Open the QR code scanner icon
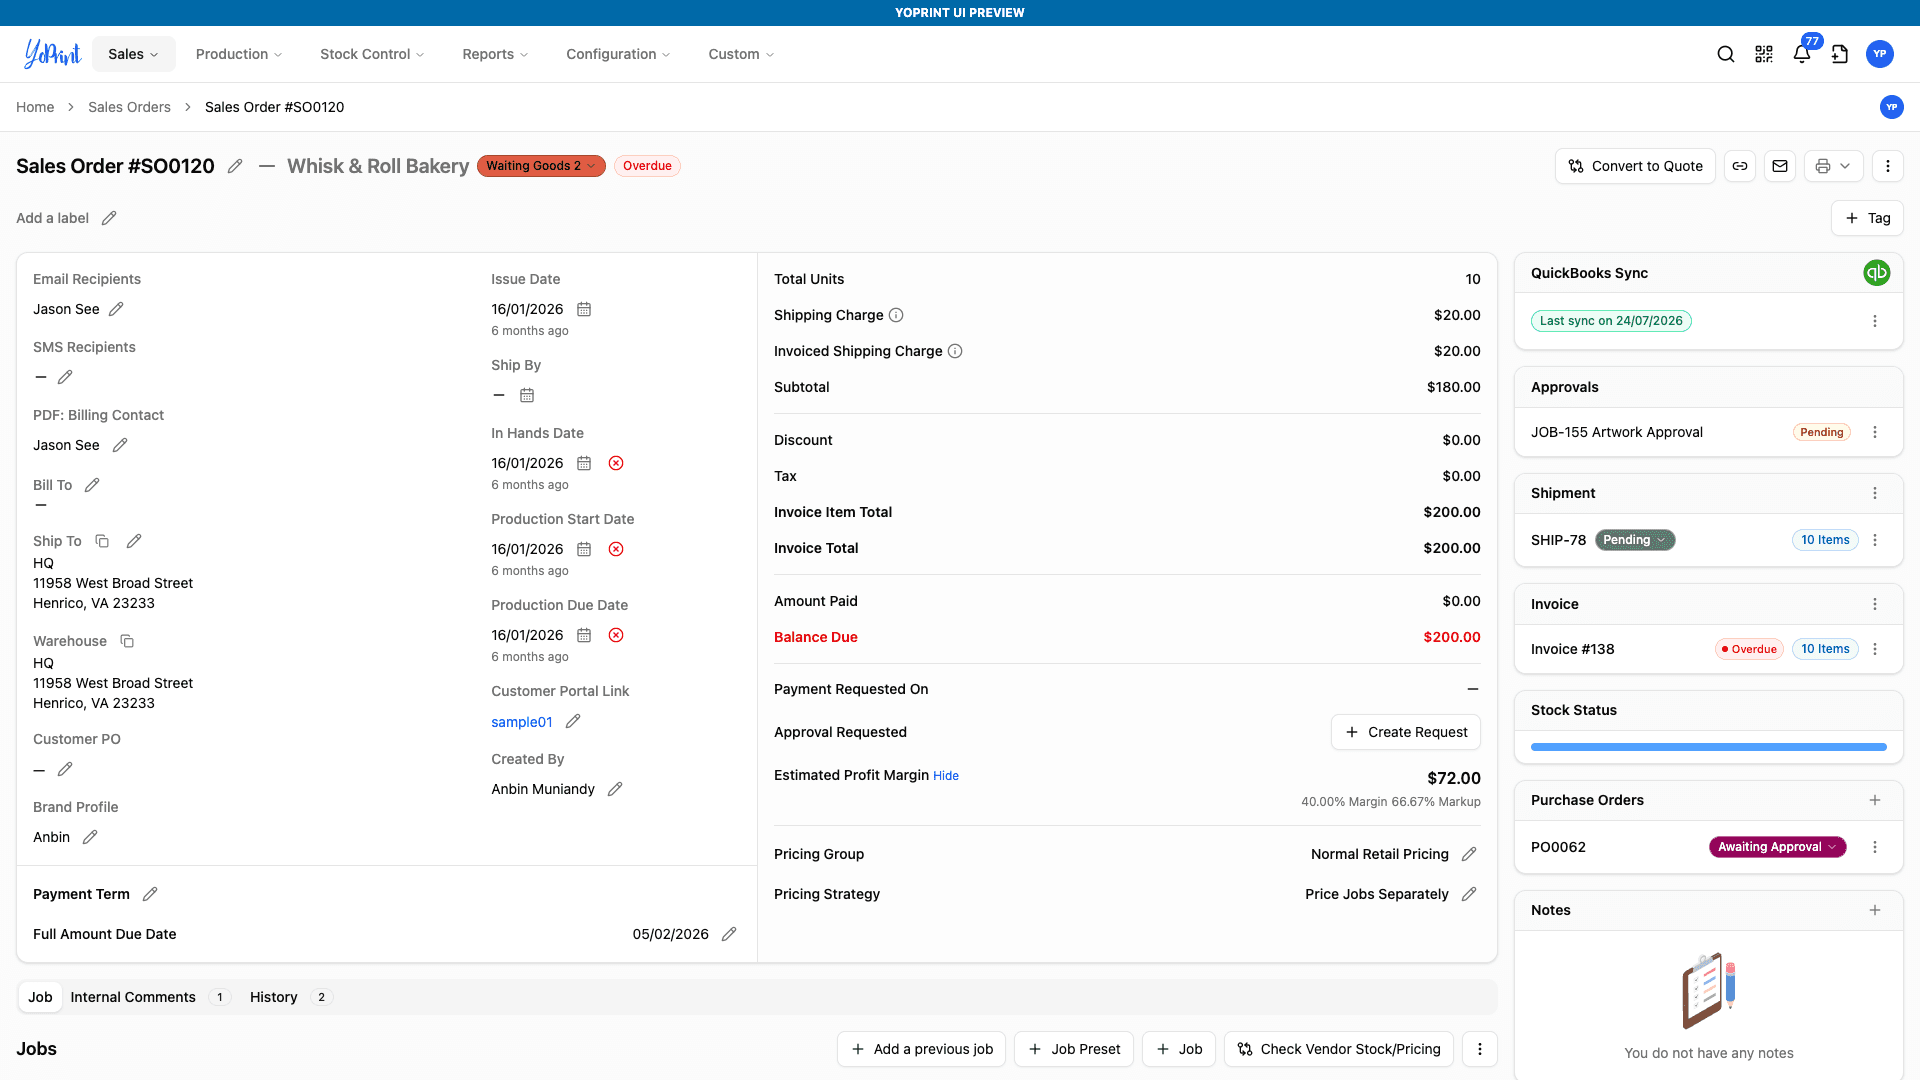This screenshot has width=1920, height=1080. (1764, 54)
